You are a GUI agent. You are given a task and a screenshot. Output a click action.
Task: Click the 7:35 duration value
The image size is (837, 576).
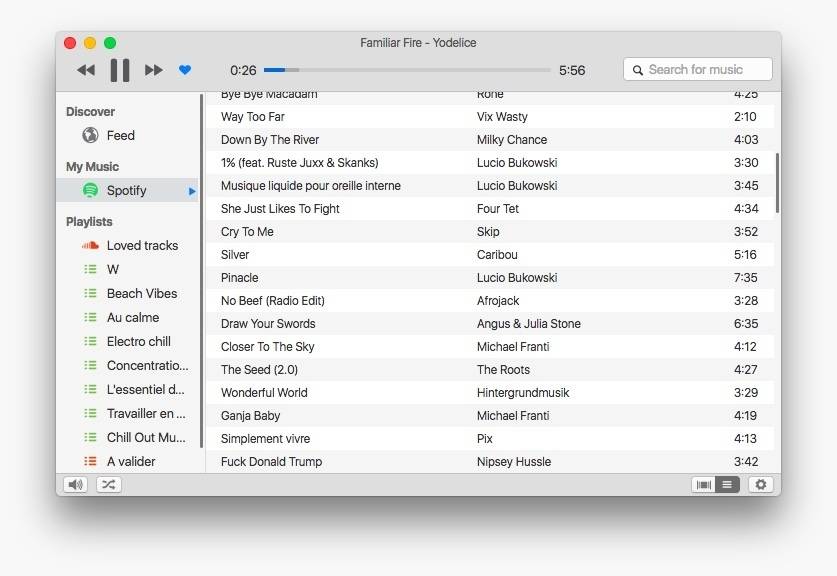(745, 278)
